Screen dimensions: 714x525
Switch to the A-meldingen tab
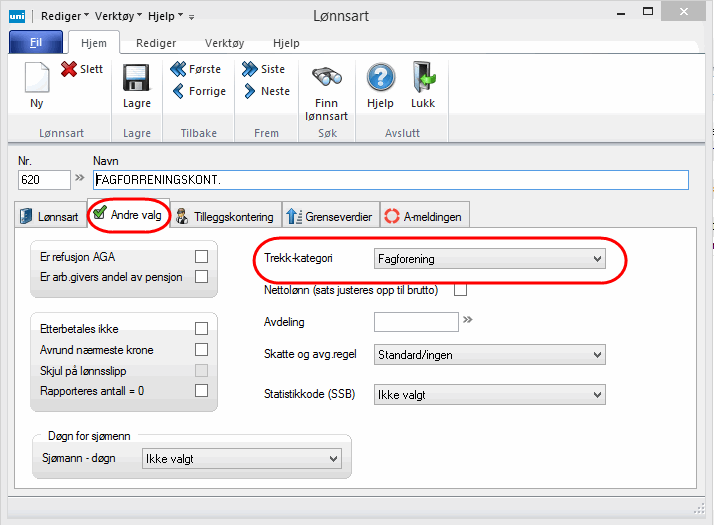point(423,216)
